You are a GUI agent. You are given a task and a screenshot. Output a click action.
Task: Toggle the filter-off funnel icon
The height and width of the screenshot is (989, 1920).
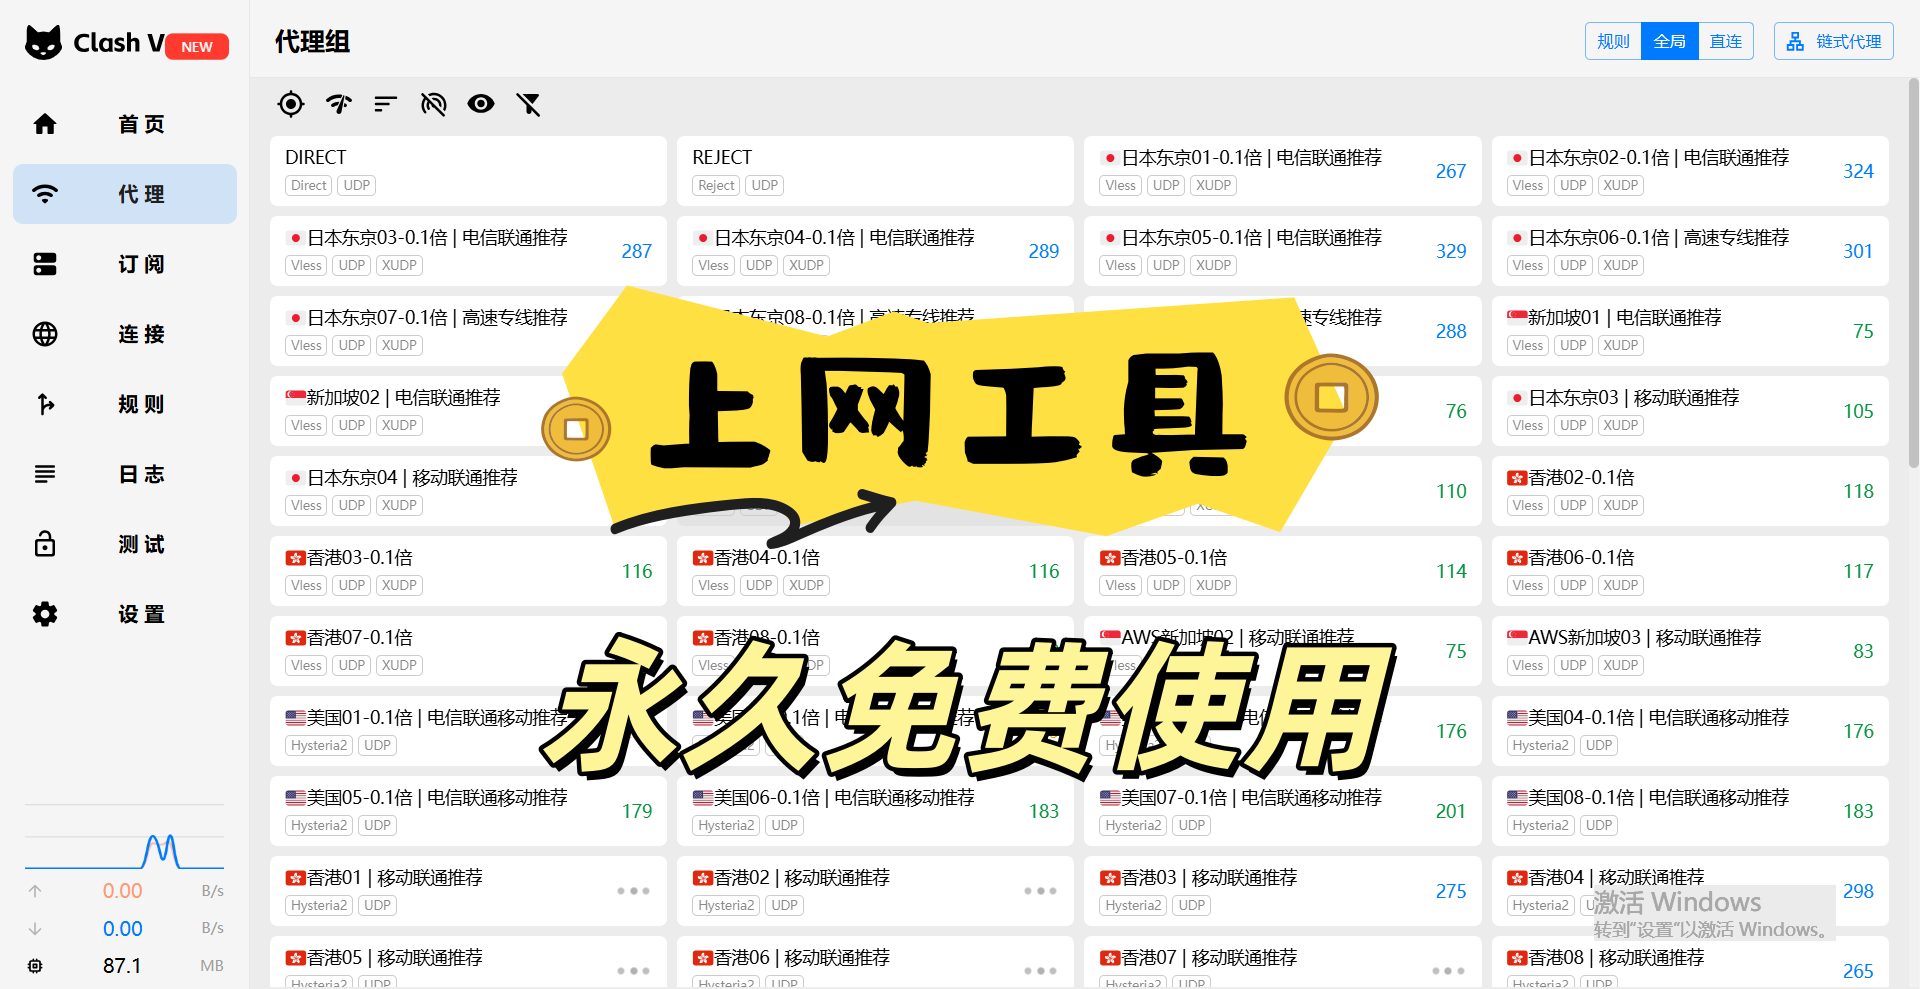click(529, 104)
